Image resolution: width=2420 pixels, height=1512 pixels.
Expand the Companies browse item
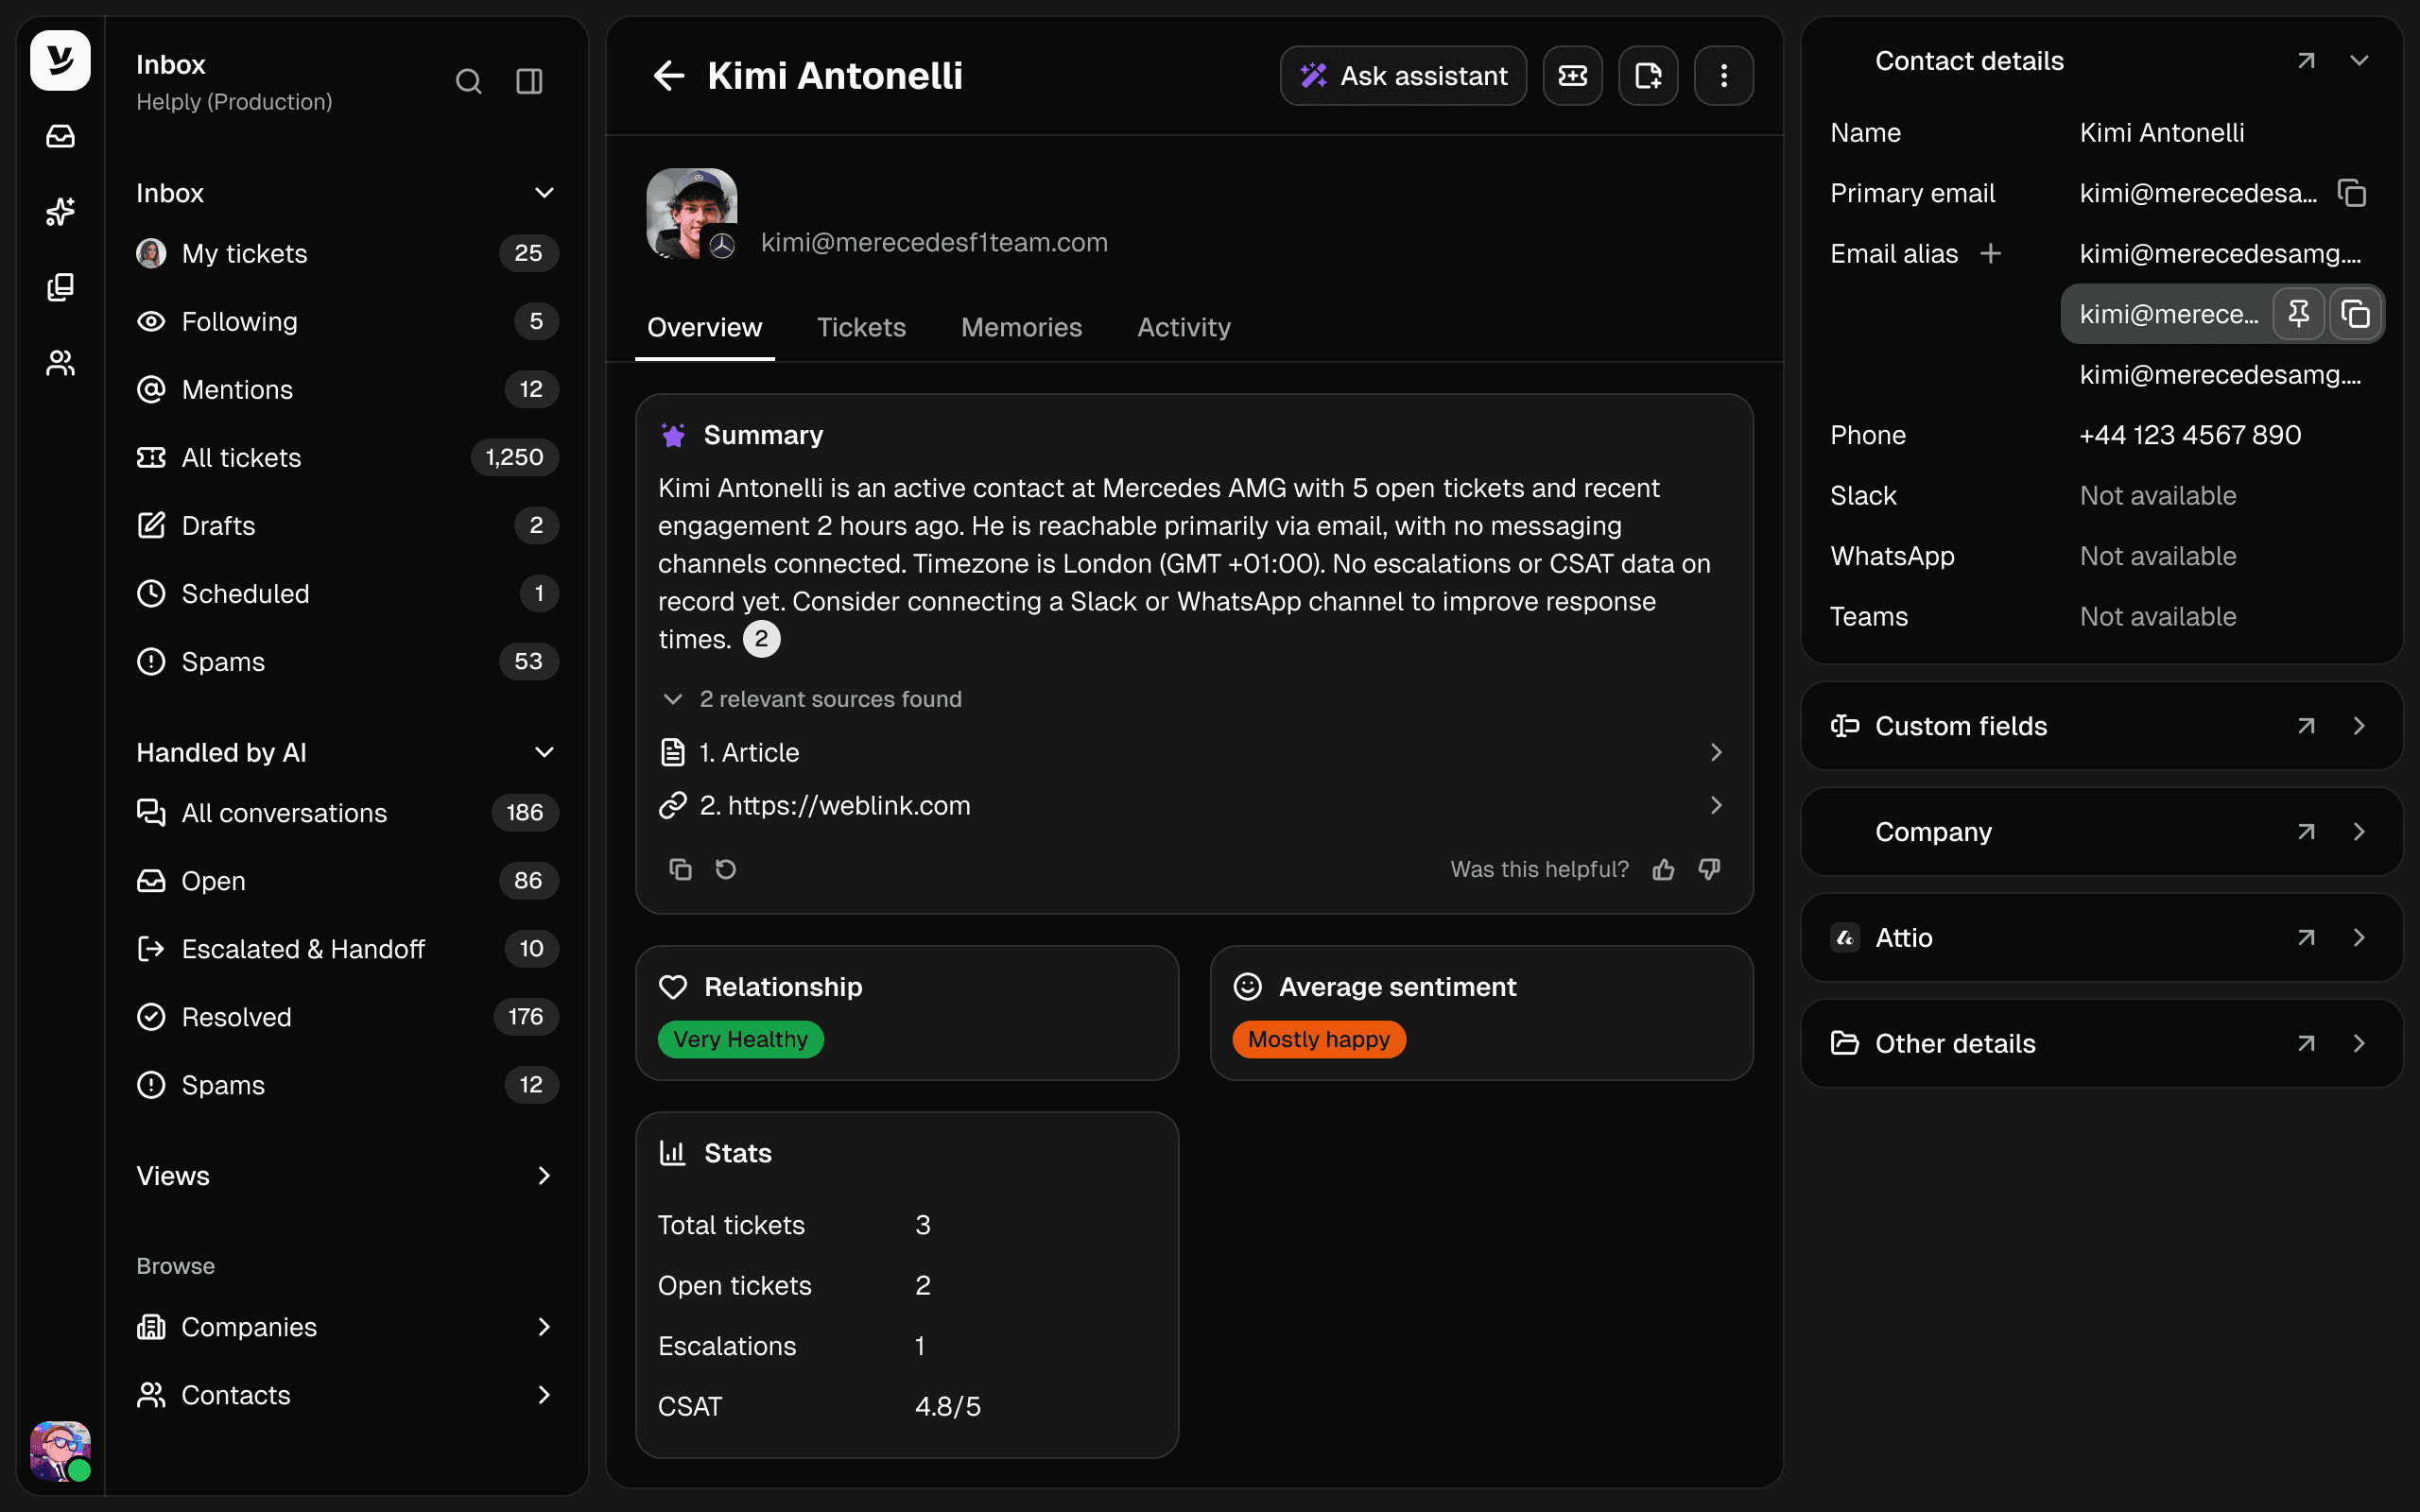click(x=544, y=1327)
